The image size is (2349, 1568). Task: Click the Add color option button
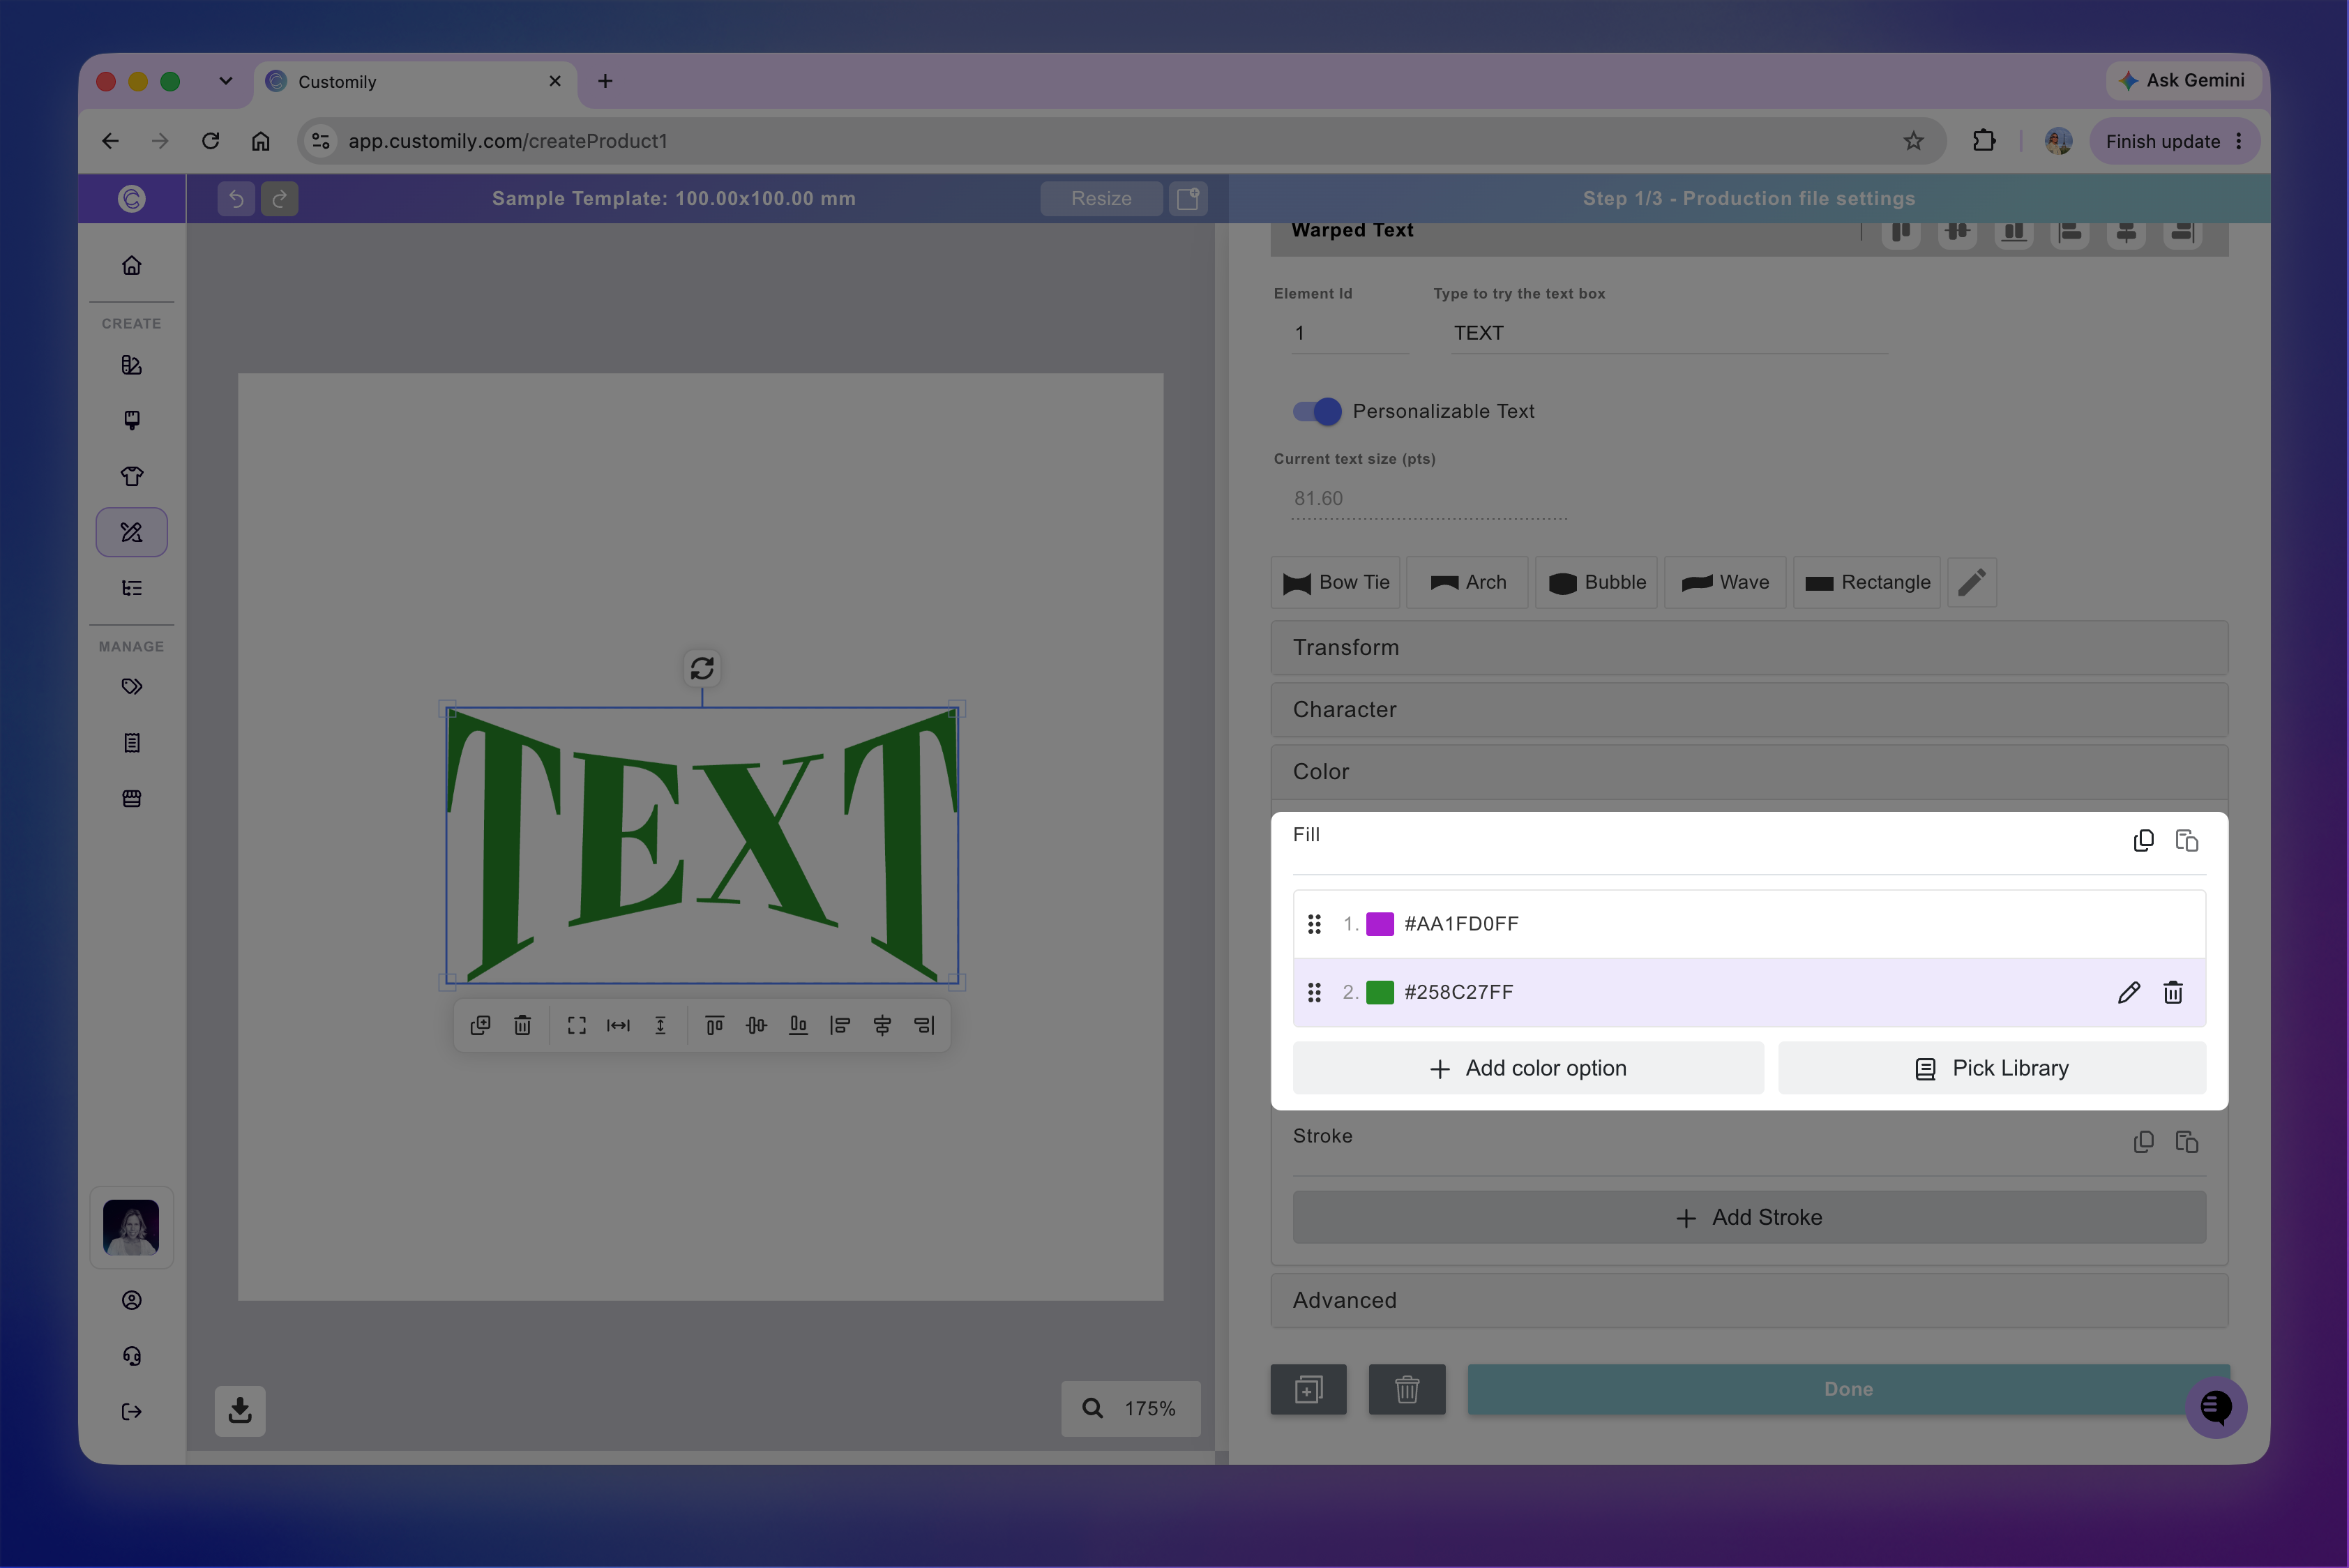1528,1068
